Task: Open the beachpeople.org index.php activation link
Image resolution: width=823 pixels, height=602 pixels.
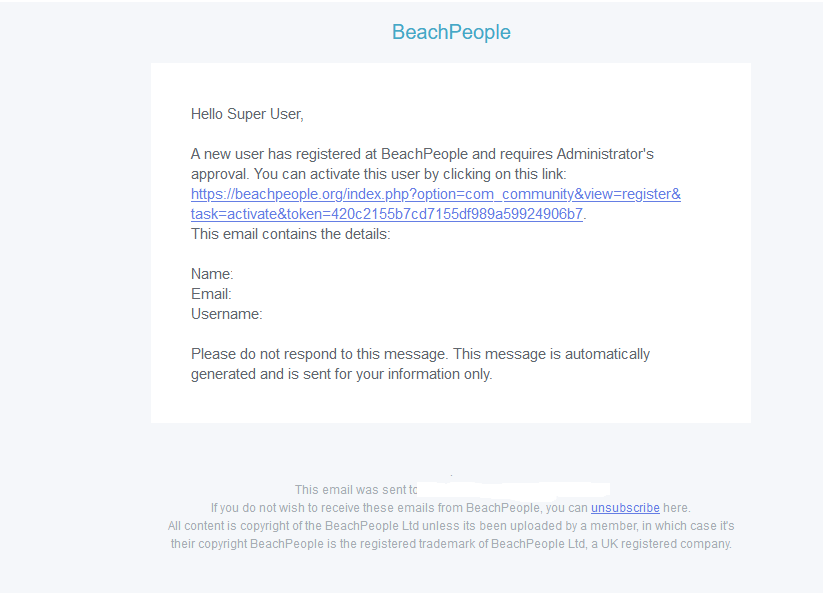Action: pyautogui.click(x=435, y=194)
